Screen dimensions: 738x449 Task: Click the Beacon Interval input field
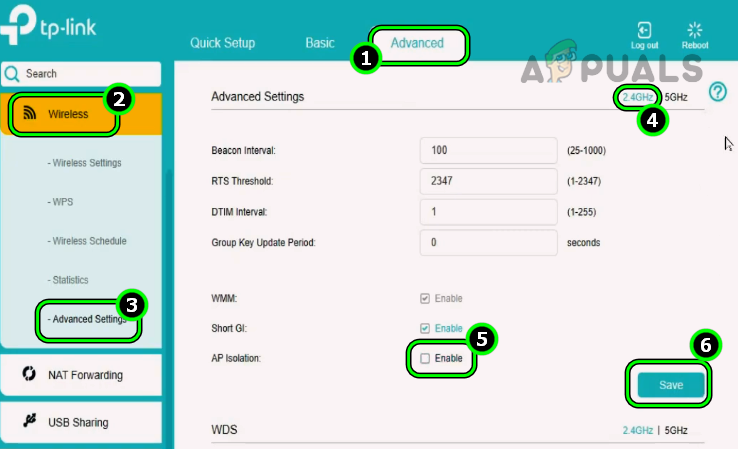pos(489,151)
